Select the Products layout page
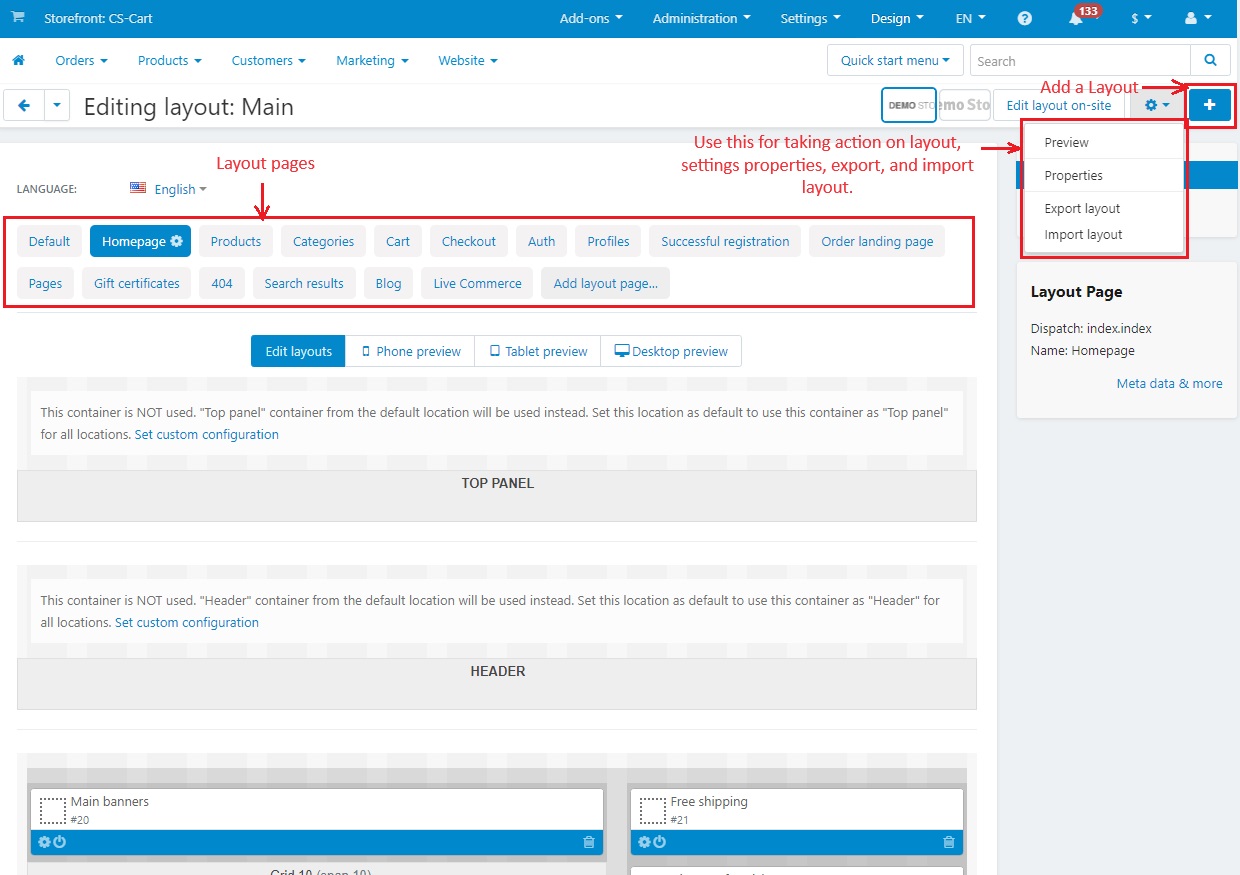1240x875 pixels. coord(236,241)
